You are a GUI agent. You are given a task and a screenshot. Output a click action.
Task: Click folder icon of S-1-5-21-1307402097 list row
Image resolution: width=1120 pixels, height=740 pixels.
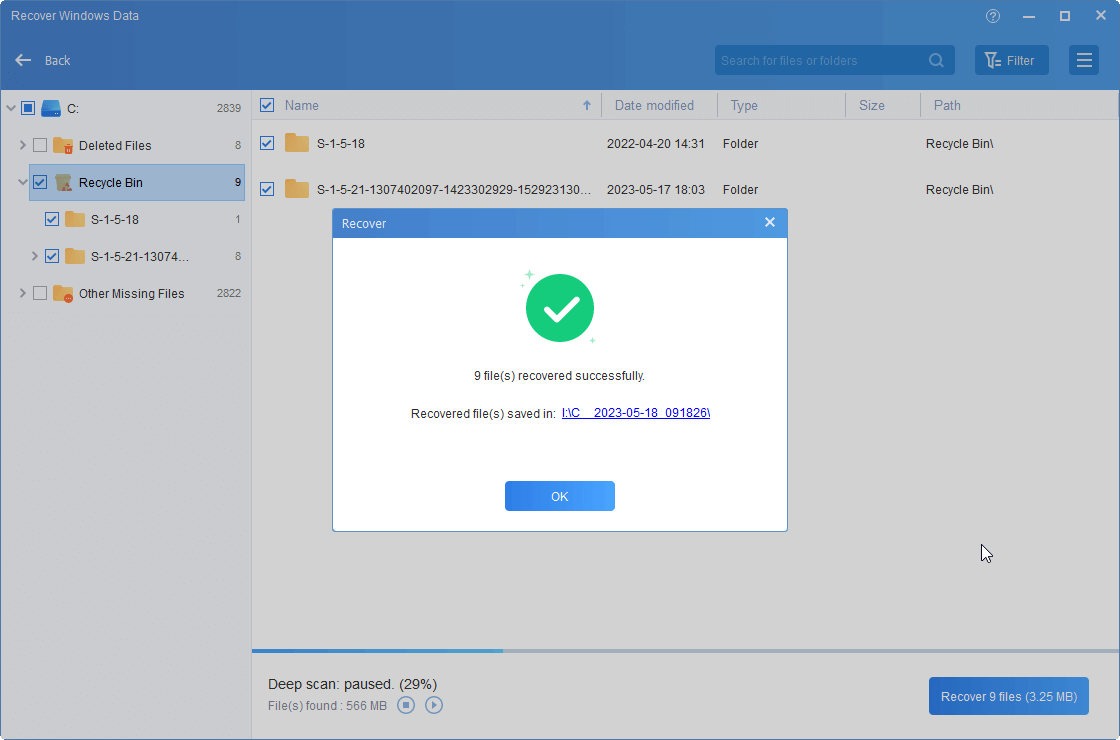point(296,189)
